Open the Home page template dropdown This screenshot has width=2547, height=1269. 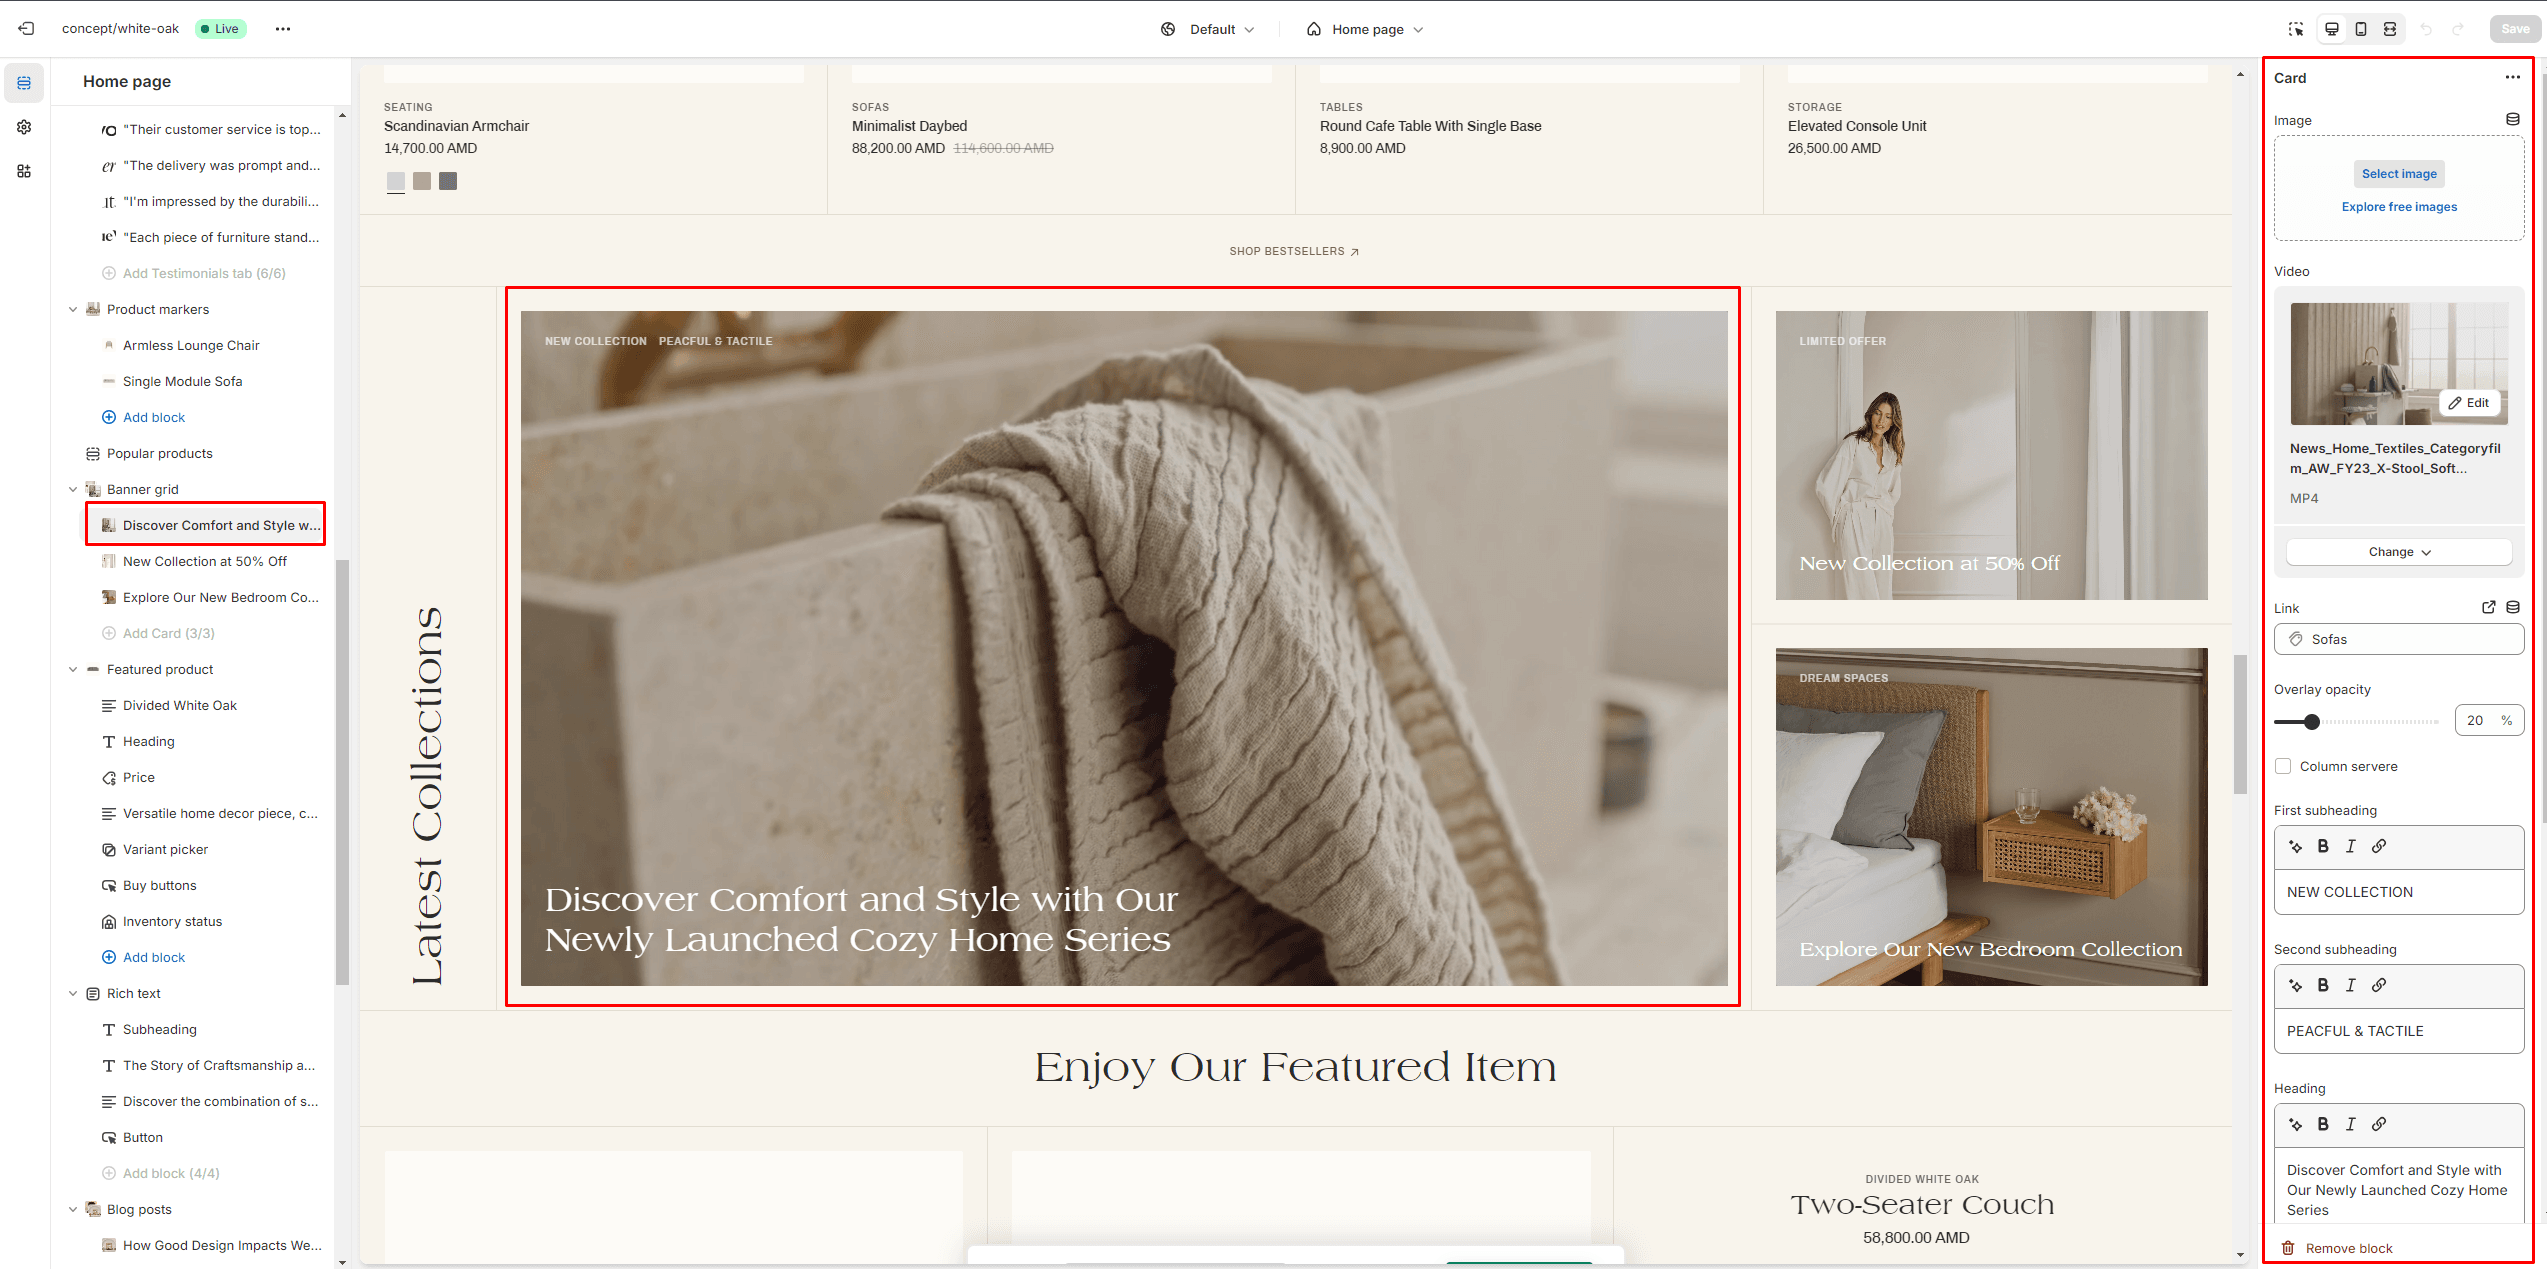[1366, 29]
